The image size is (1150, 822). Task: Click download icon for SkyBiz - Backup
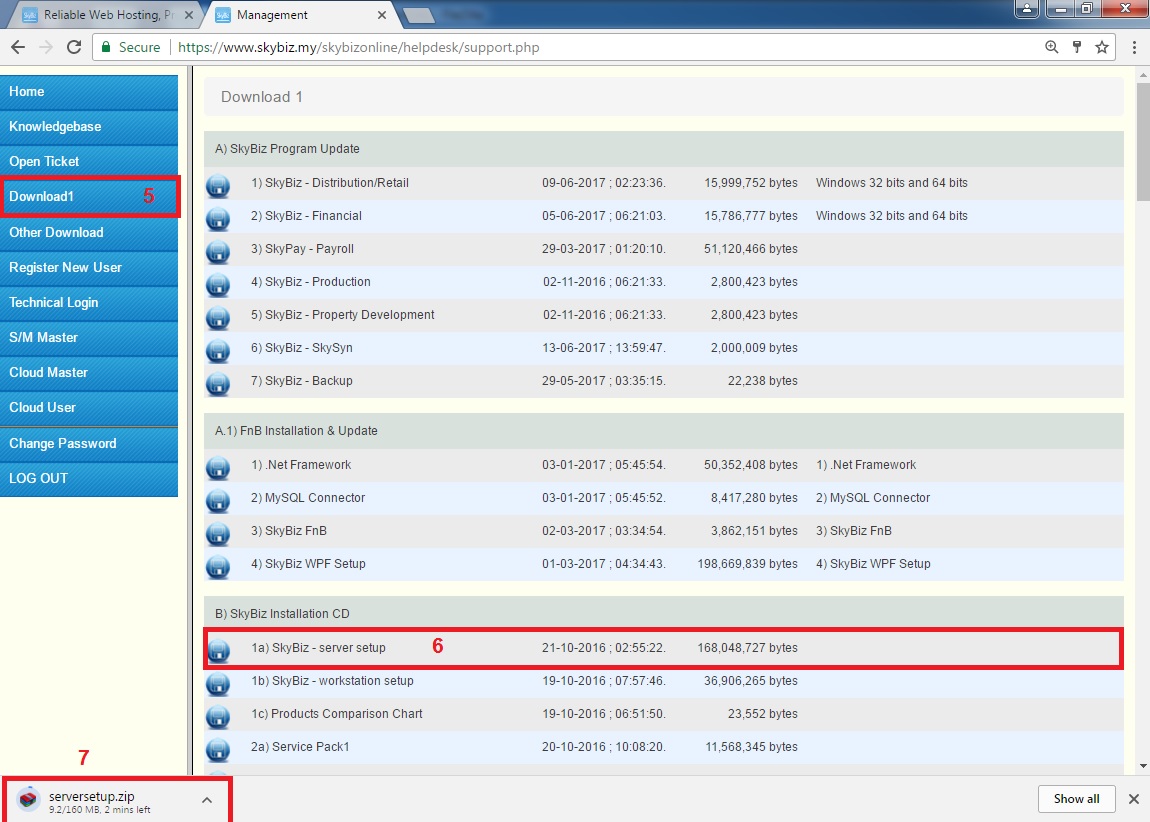[x=218, y=383]
